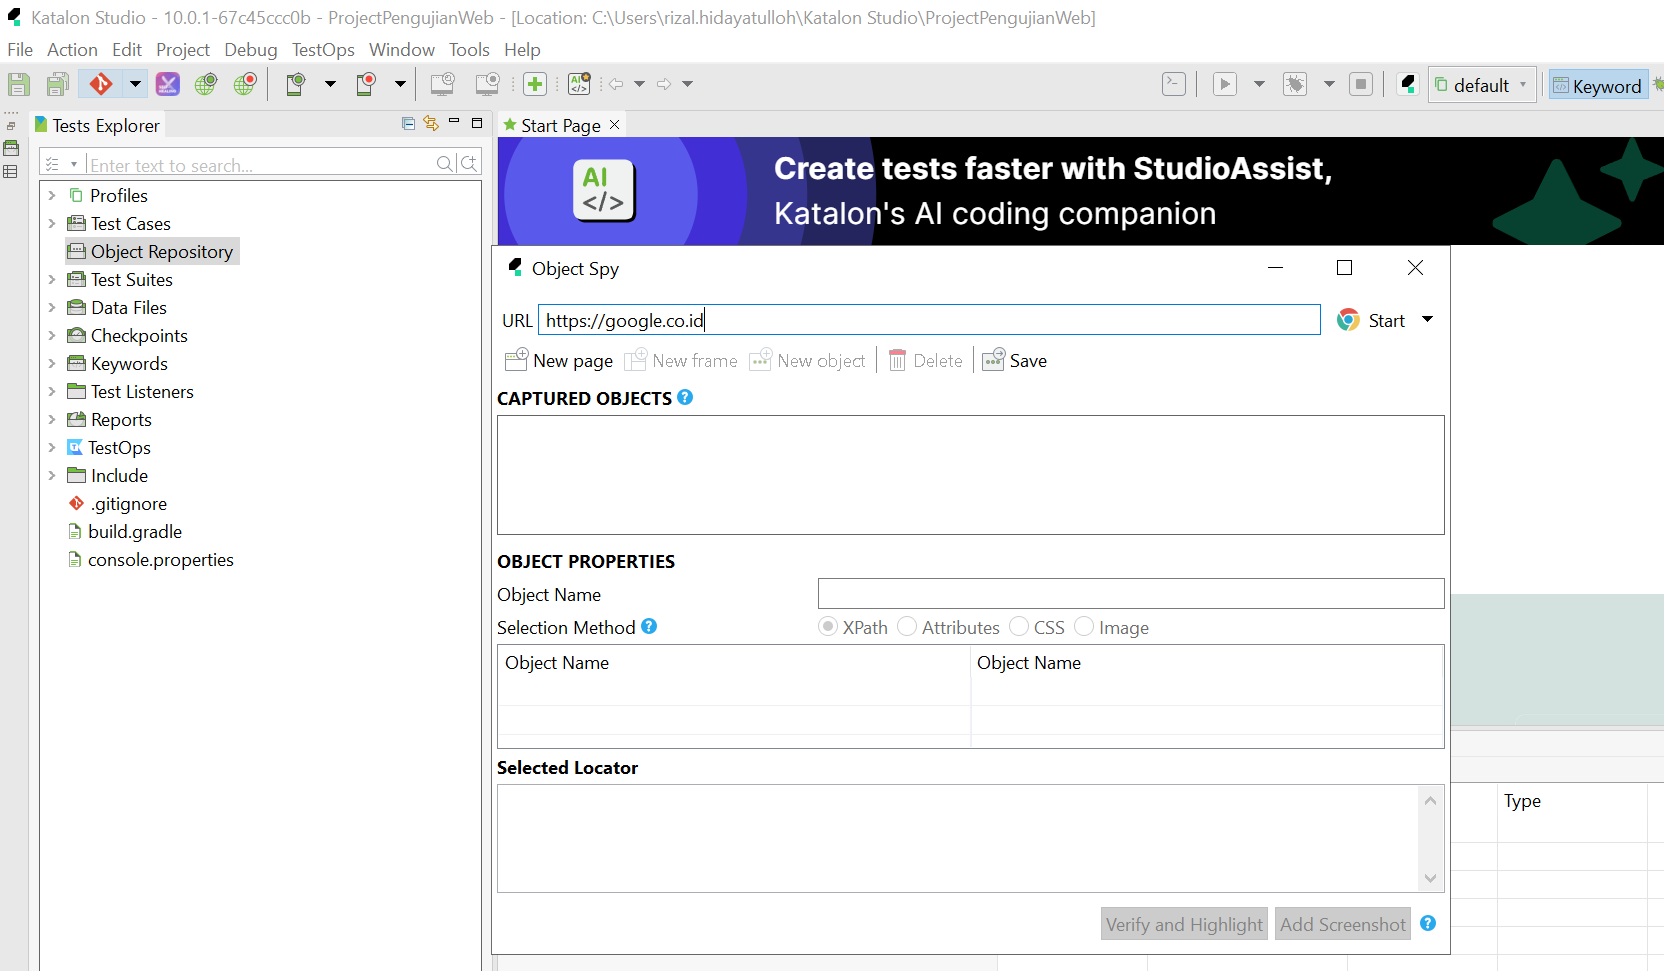Open the StudioAssist AI code toolbar icon

(x=579, y=84)
